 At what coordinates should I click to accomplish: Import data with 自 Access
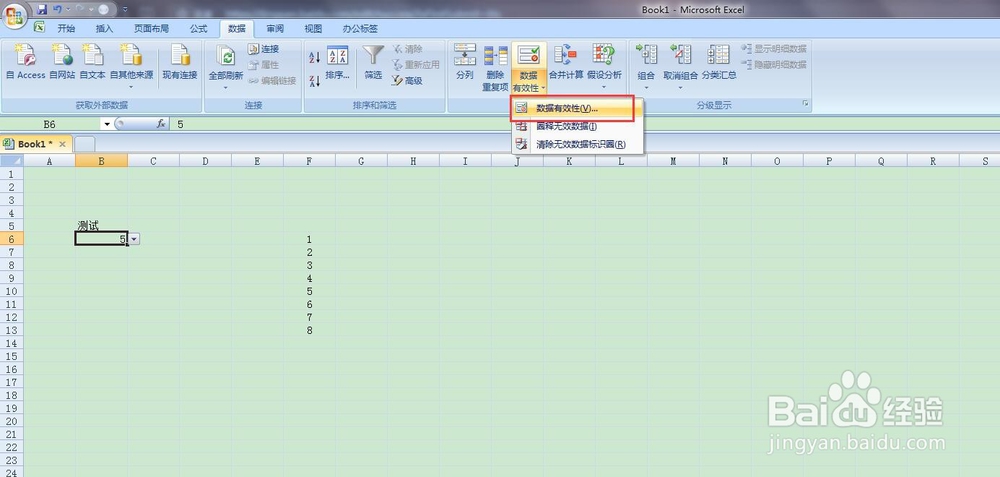click(26, 62)
